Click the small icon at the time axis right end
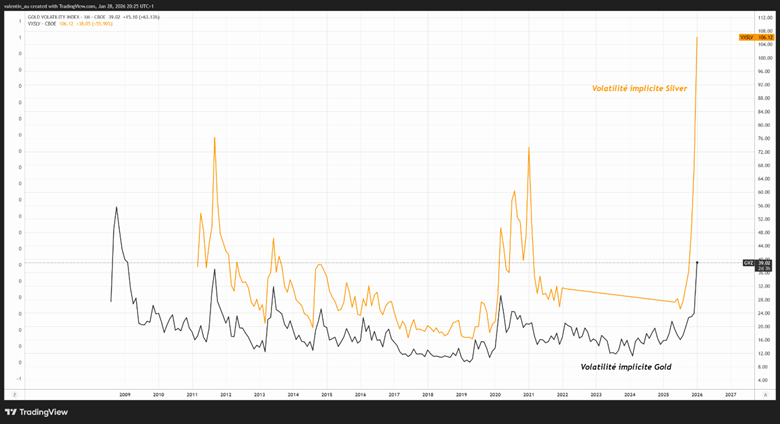 [x=763, y=394]
